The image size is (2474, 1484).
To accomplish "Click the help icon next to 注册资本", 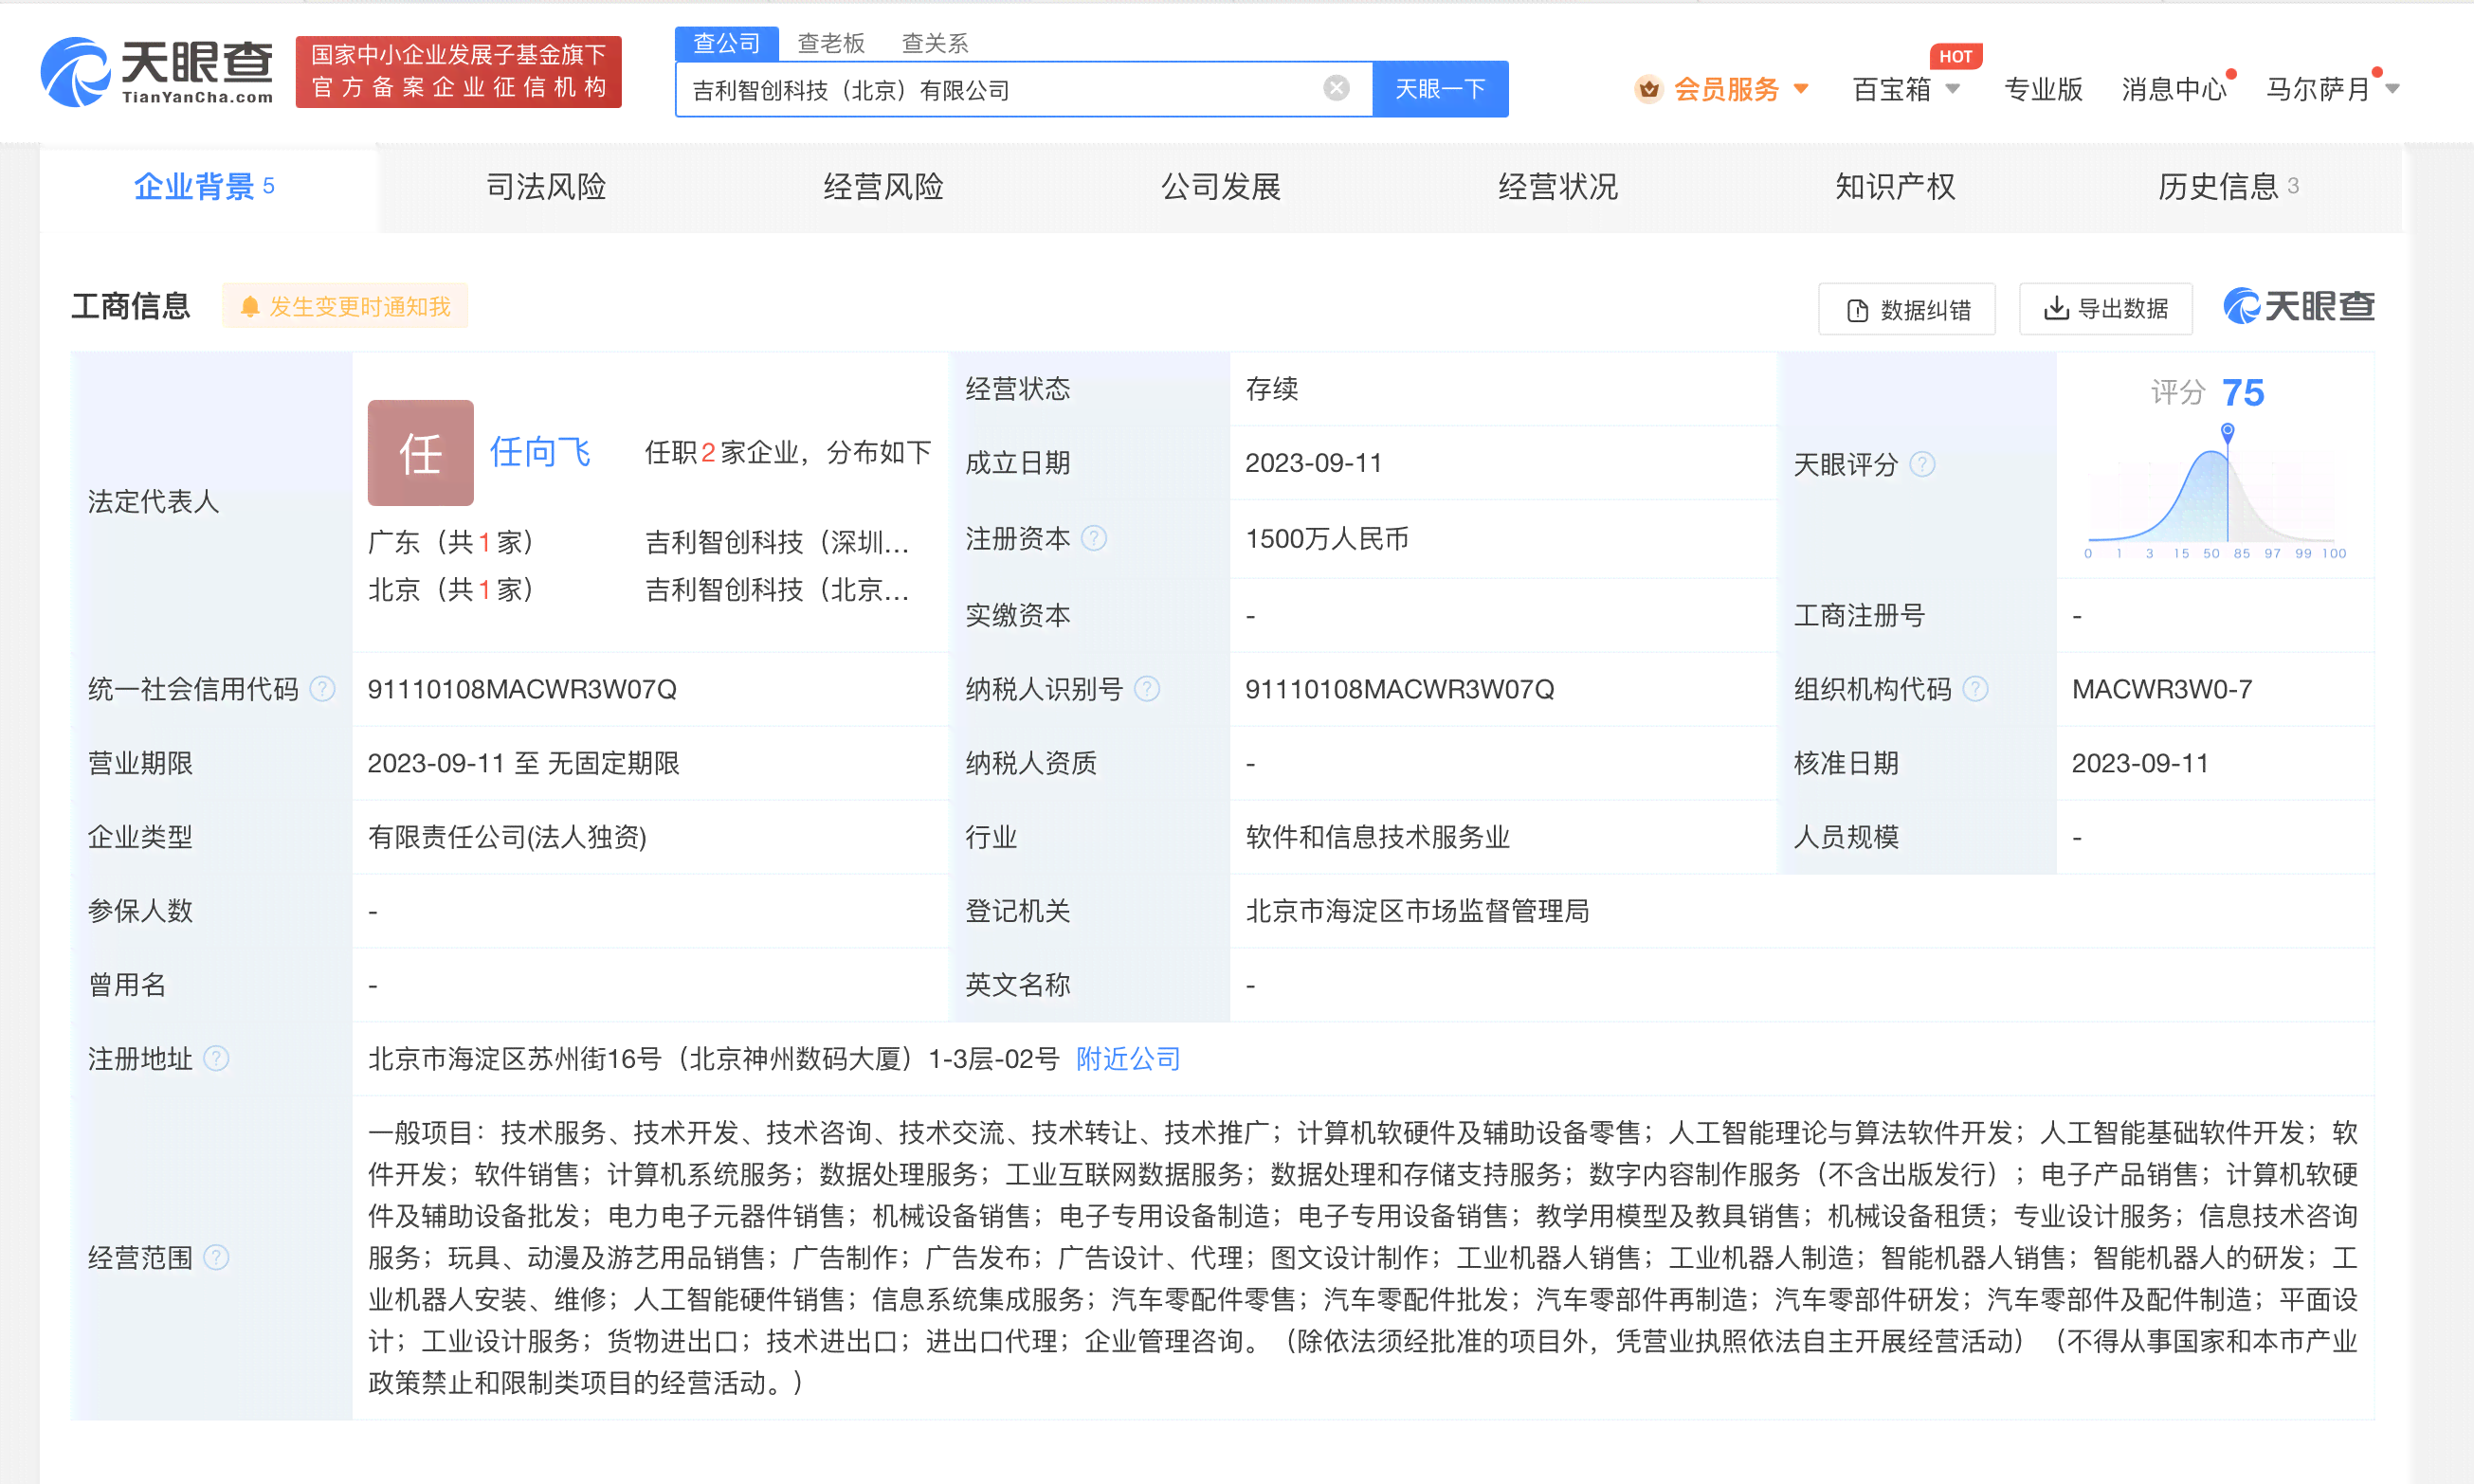I will pyautogui.click(x=1094, y=538).
